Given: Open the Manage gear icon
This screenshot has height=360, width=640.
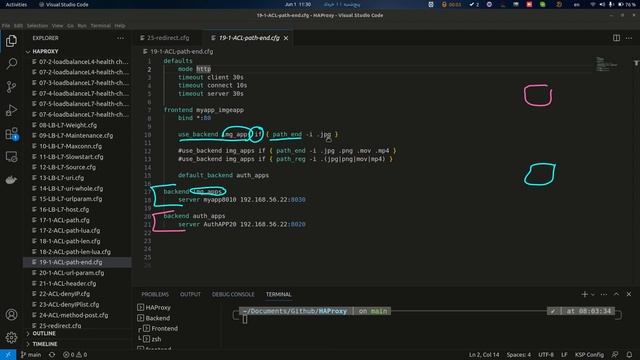Looking at the screenshot, I should pos(11,338).
